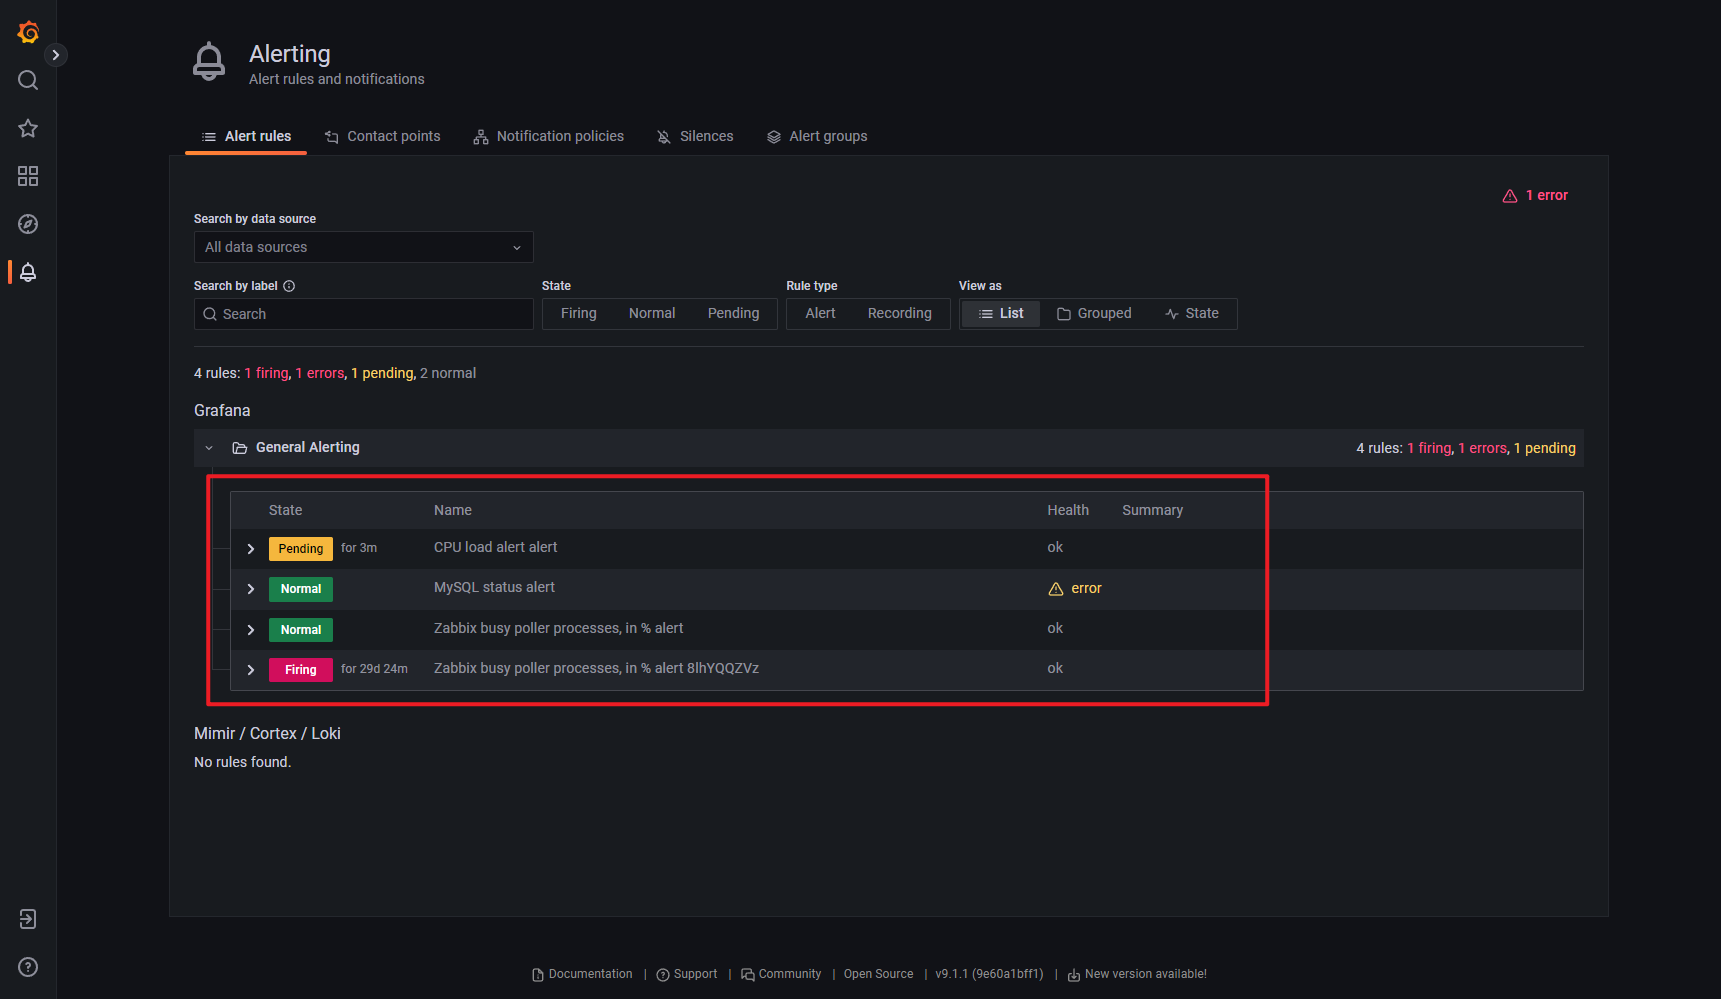1721x999 pixels.
Task: Open the Explore compass icon in sidebar
Action: point(27,224)
